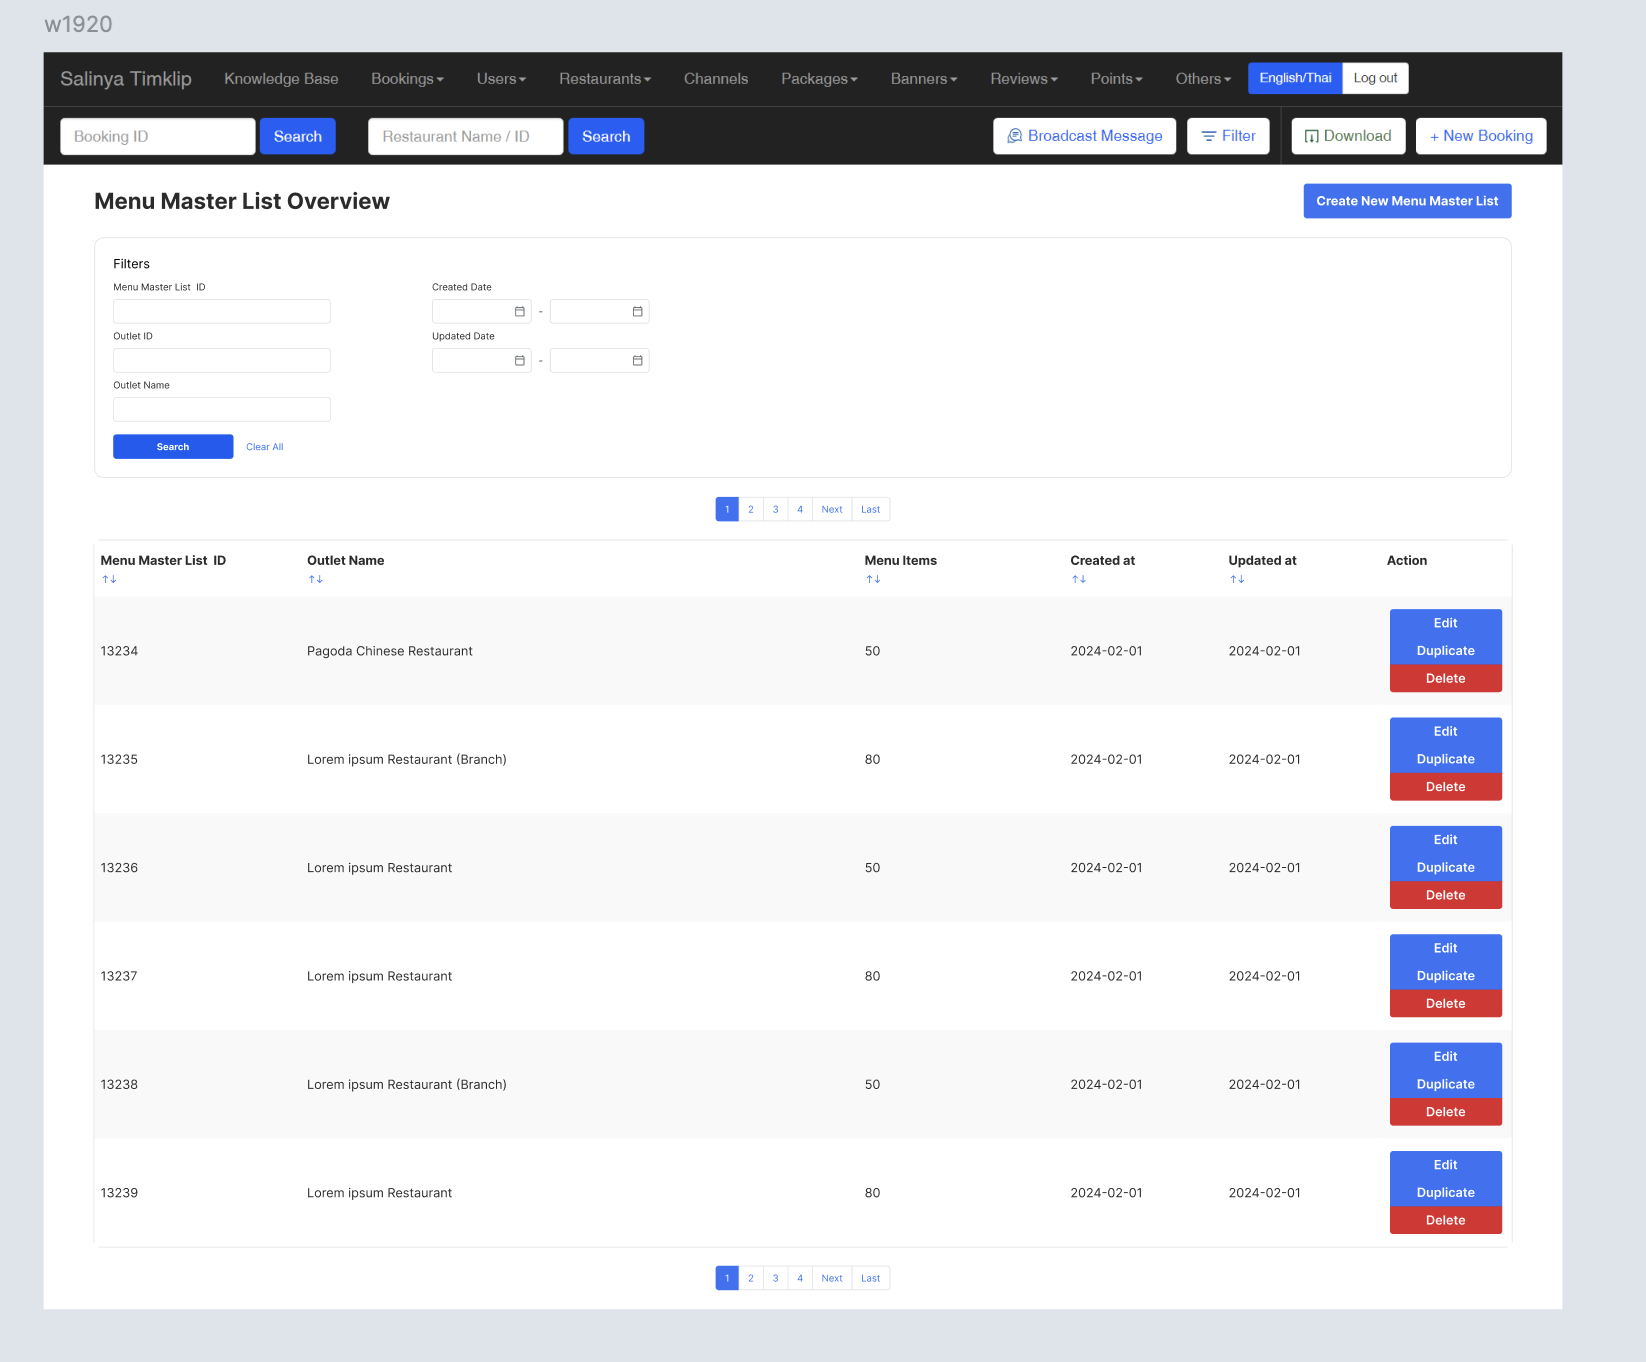The height and width of the screenshot is (1362, 1646).
Task: Expand the Others navigation dropdown
Action: pyautogui.click(x=1203, y=79)
